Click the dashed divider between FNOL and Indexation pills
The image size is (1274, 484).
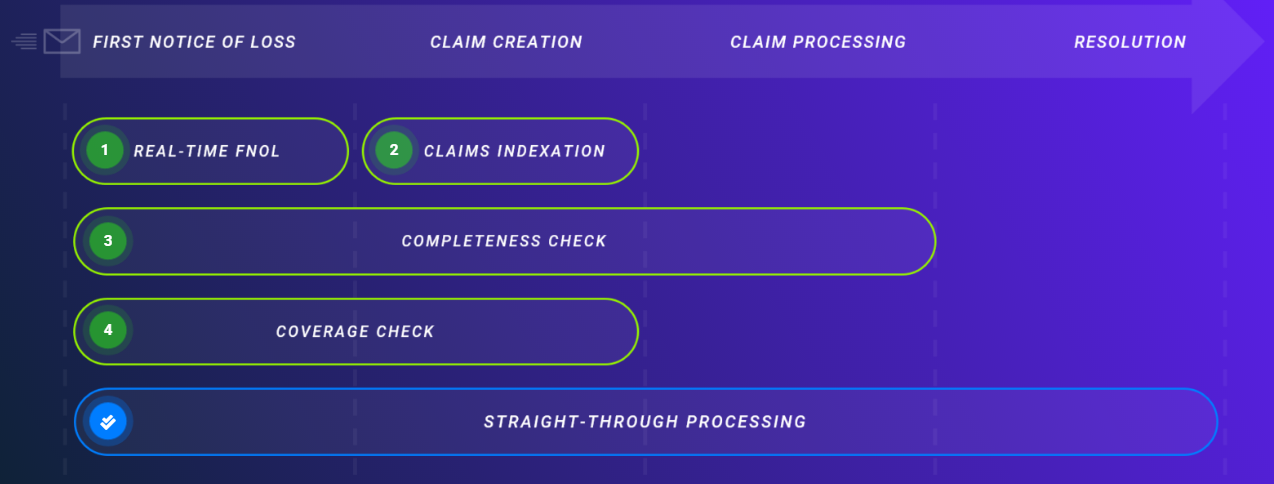click(355, 151)
